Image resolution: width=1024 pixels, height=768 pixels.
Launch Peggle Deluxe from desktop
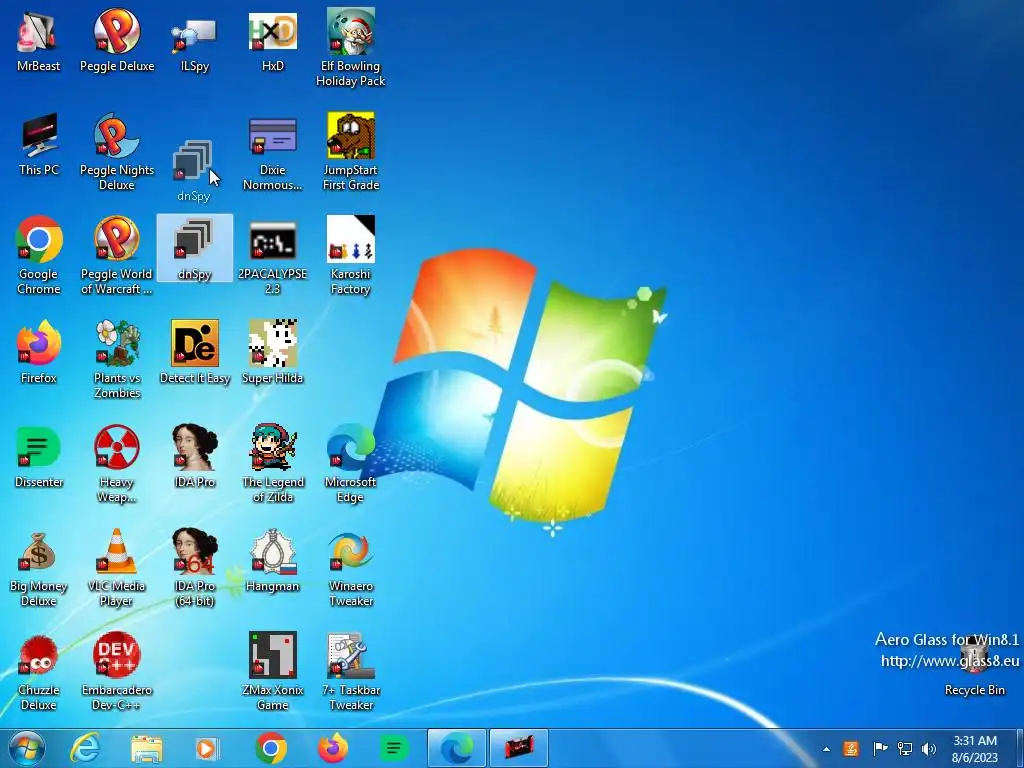pos(117,41)
